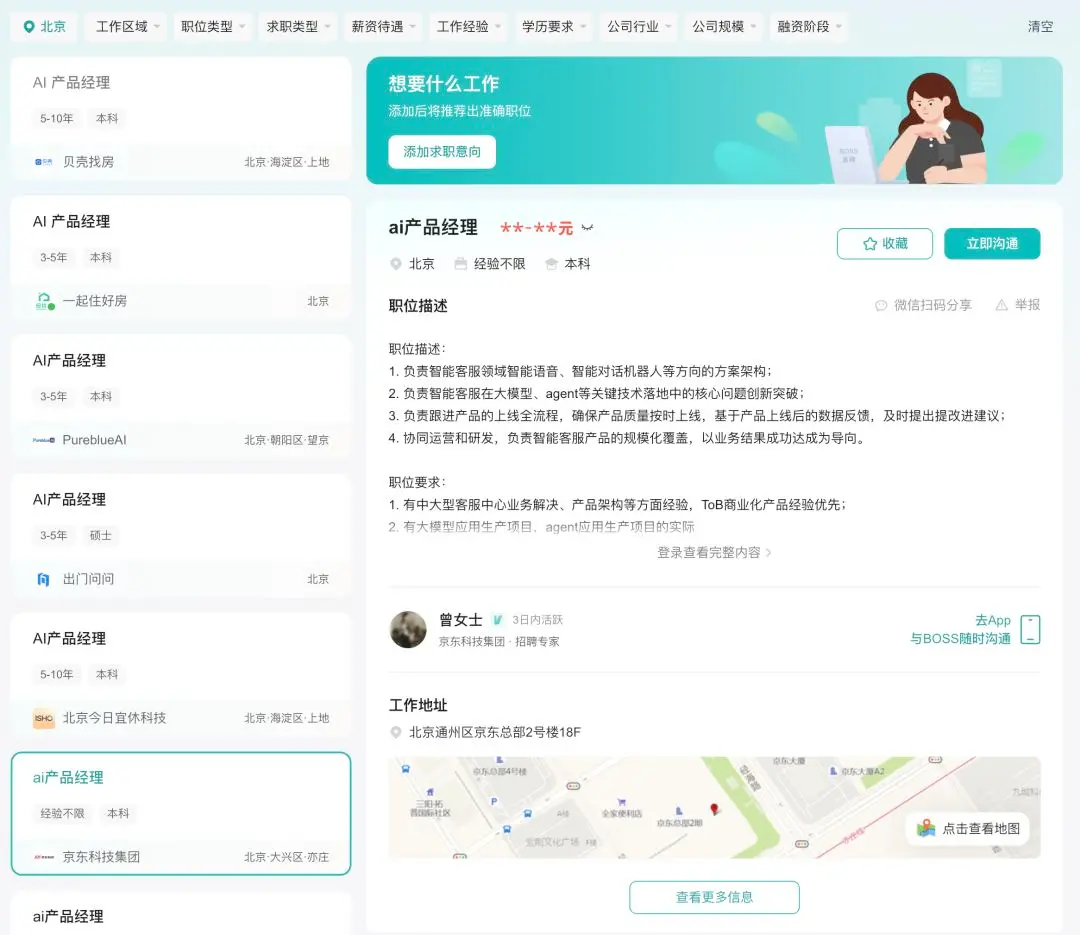
Task: Click the eye icon beside hidden salary
Action: pos(588,227)
